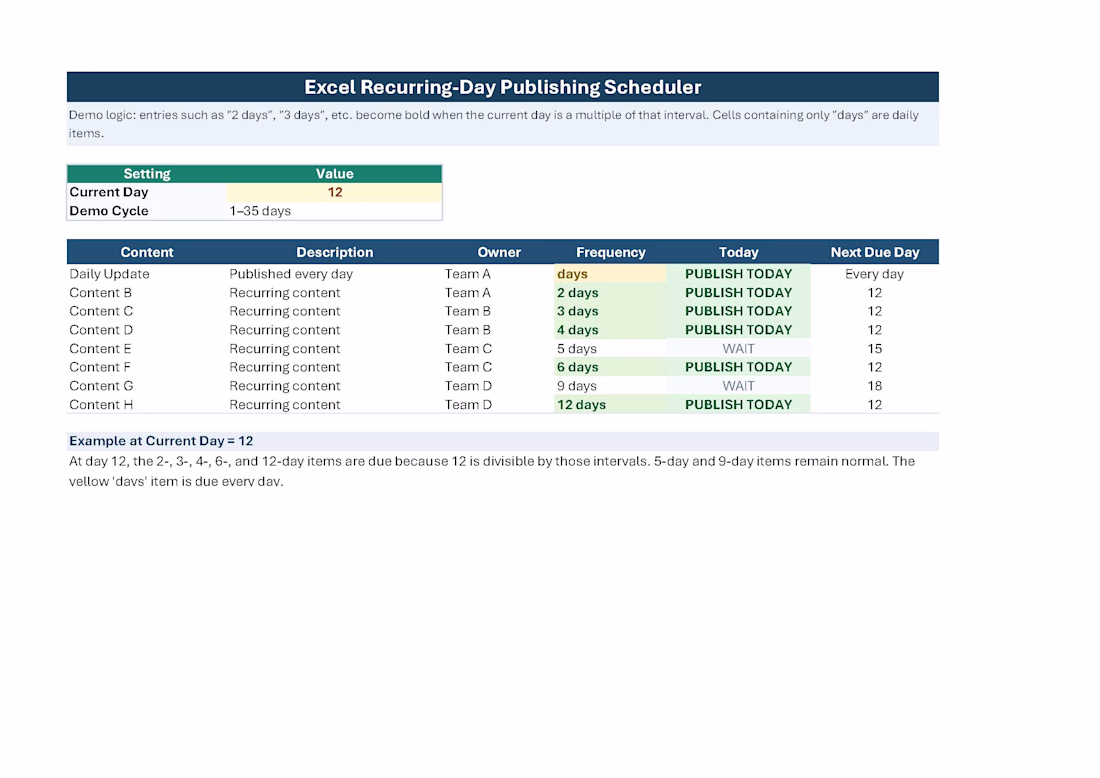Select the yellow 'days' frequency cell
The height and width of the screenshot is (778, 1100).
[x=610, y=274]
